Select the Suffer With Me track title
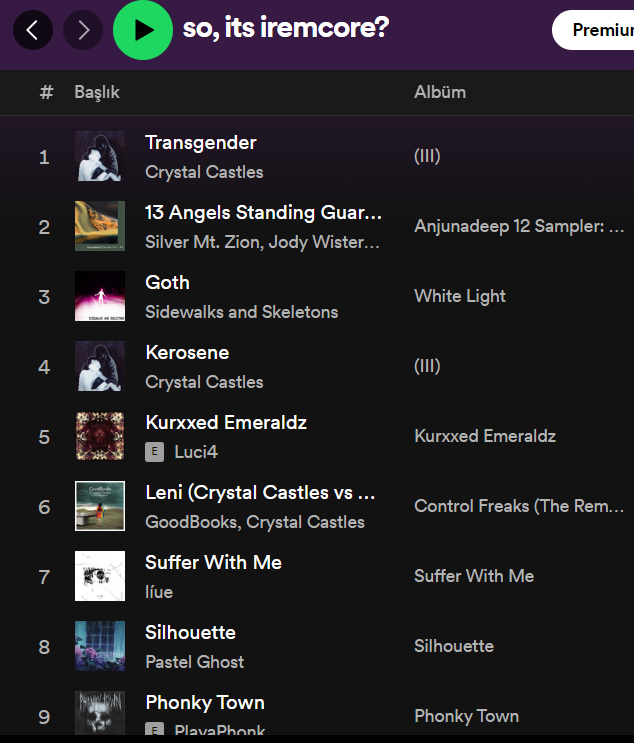This screenshot has width=634, height=743. pyautogui.click(x=213, y=562)
